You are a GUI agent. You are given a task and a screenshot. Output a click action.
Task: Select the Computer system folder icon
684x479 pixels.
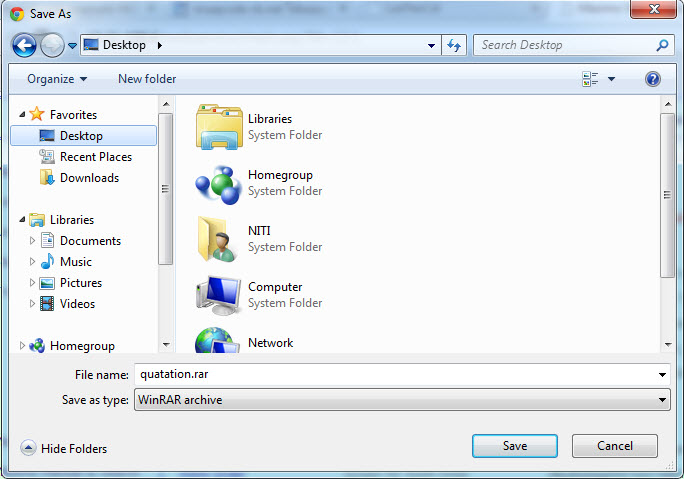coord(218,295)
